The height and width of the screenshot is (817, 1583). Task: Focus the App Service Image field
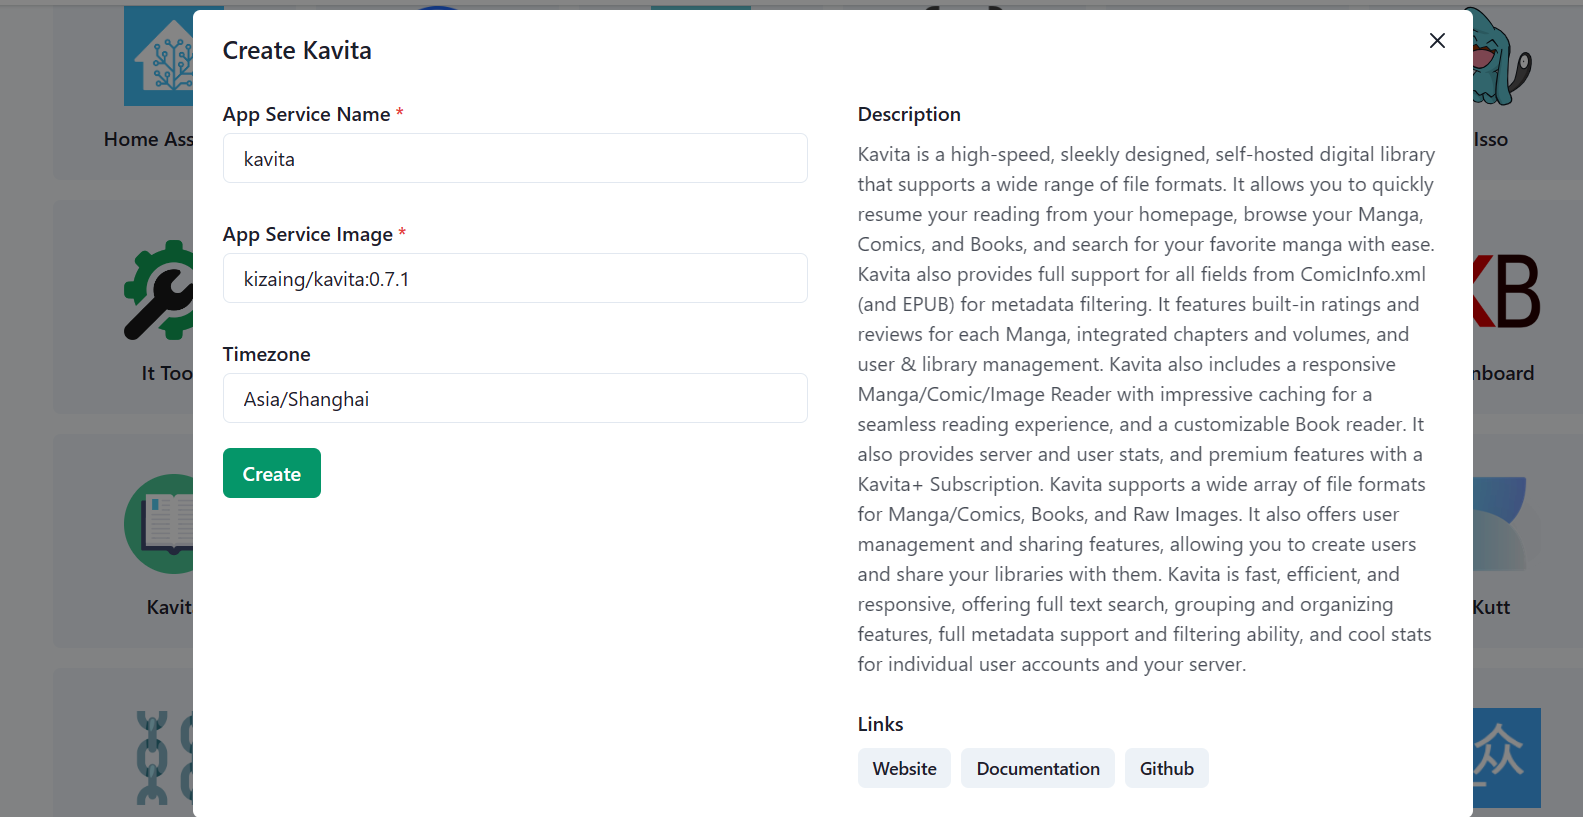[x=515, y=279]
